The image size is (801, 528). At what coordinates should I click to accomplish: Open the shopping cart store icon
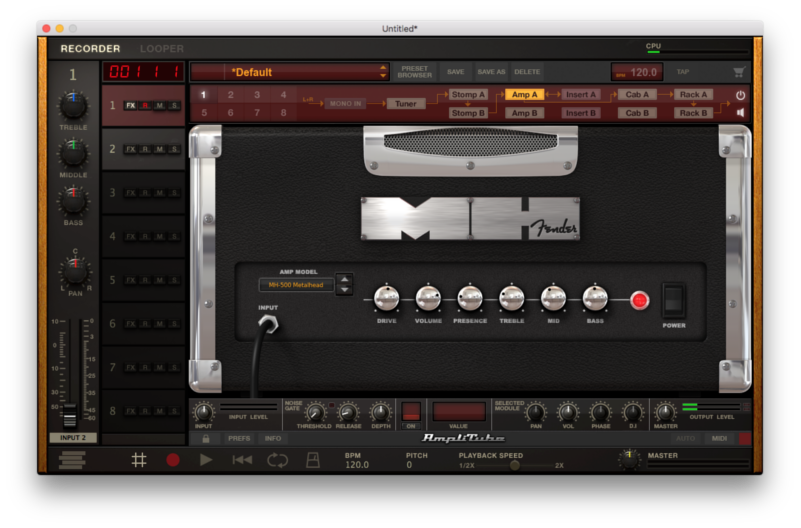739,72
